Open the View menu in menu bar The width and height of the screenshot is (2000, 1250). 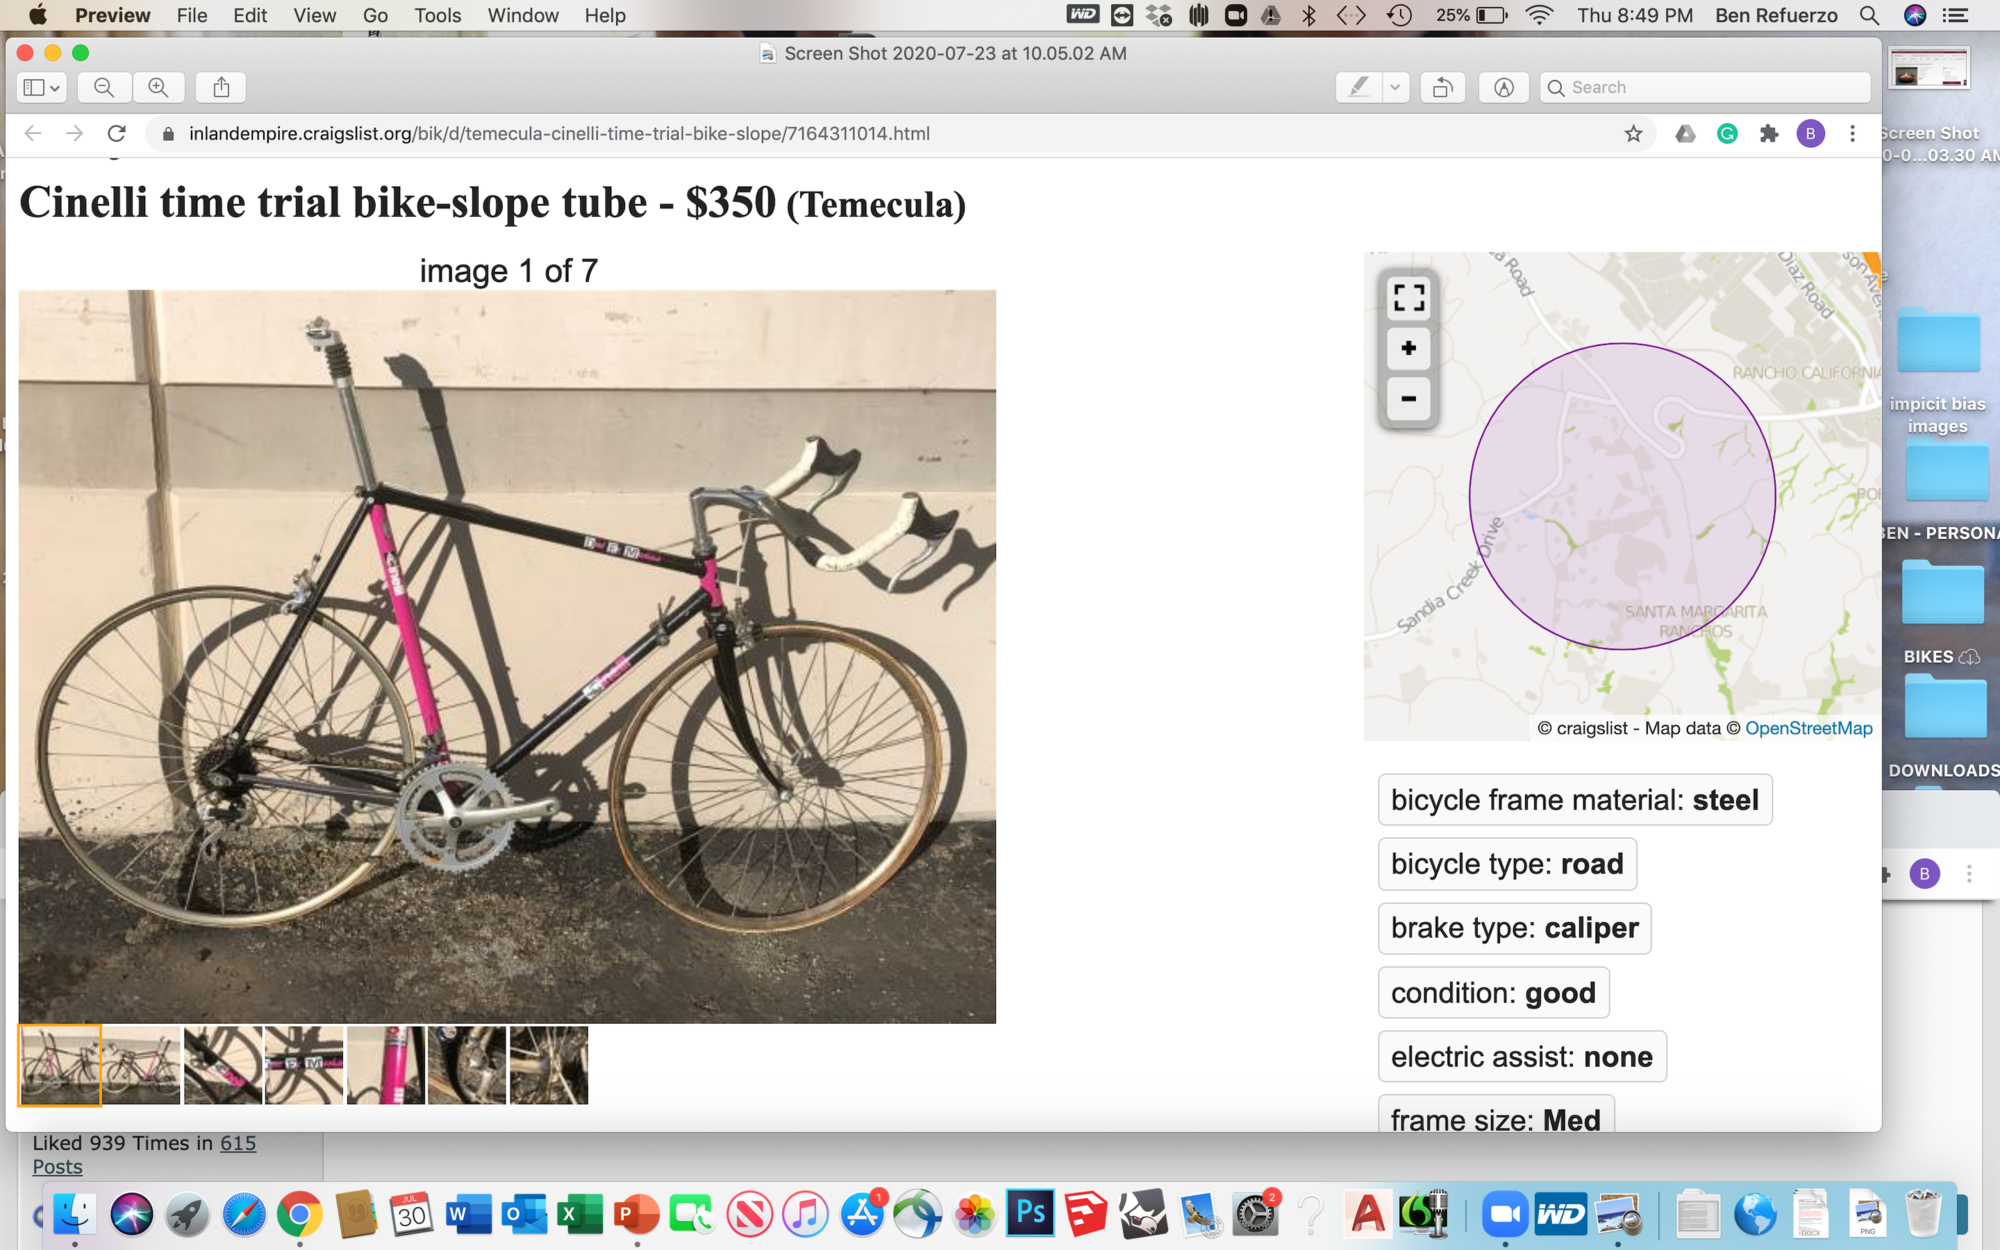(314, 15)
